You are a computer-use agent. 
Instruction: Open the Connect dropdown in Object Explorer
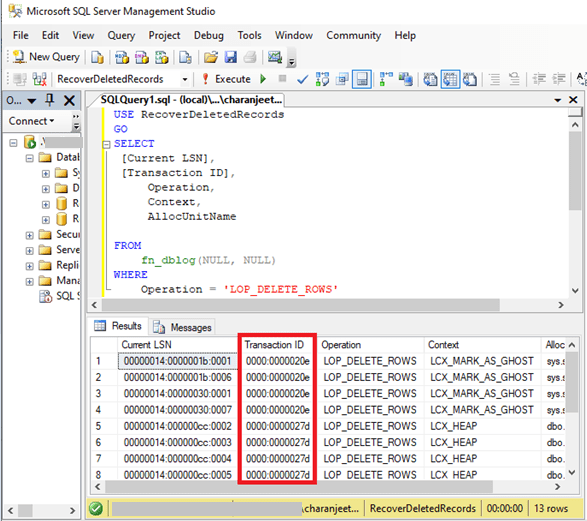click(x=31, y=121)
